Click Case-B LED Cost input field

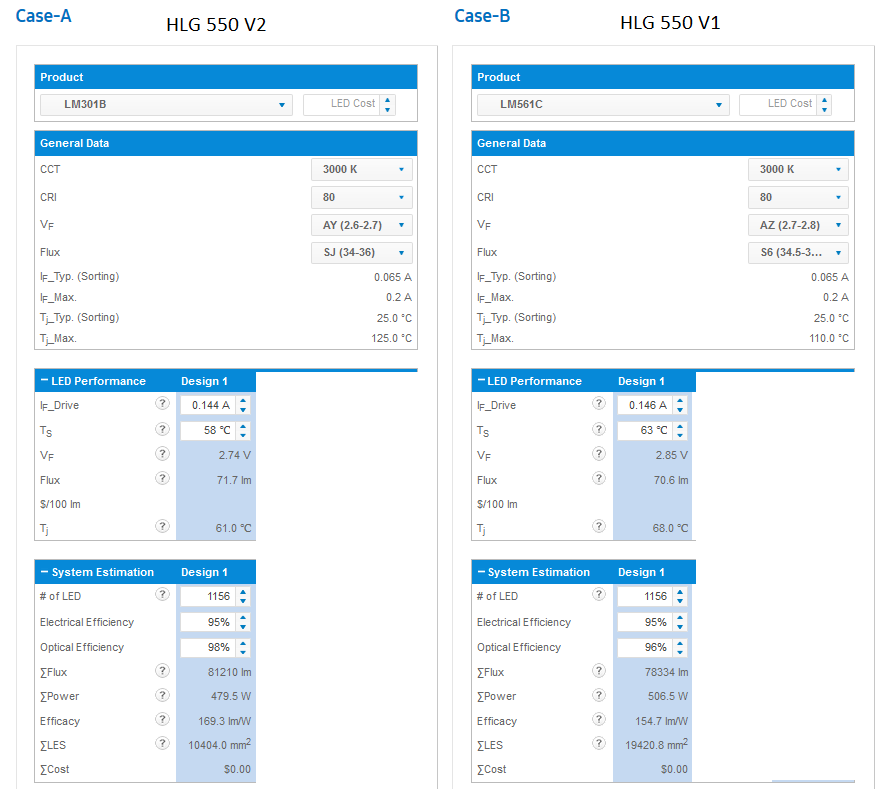779,105
